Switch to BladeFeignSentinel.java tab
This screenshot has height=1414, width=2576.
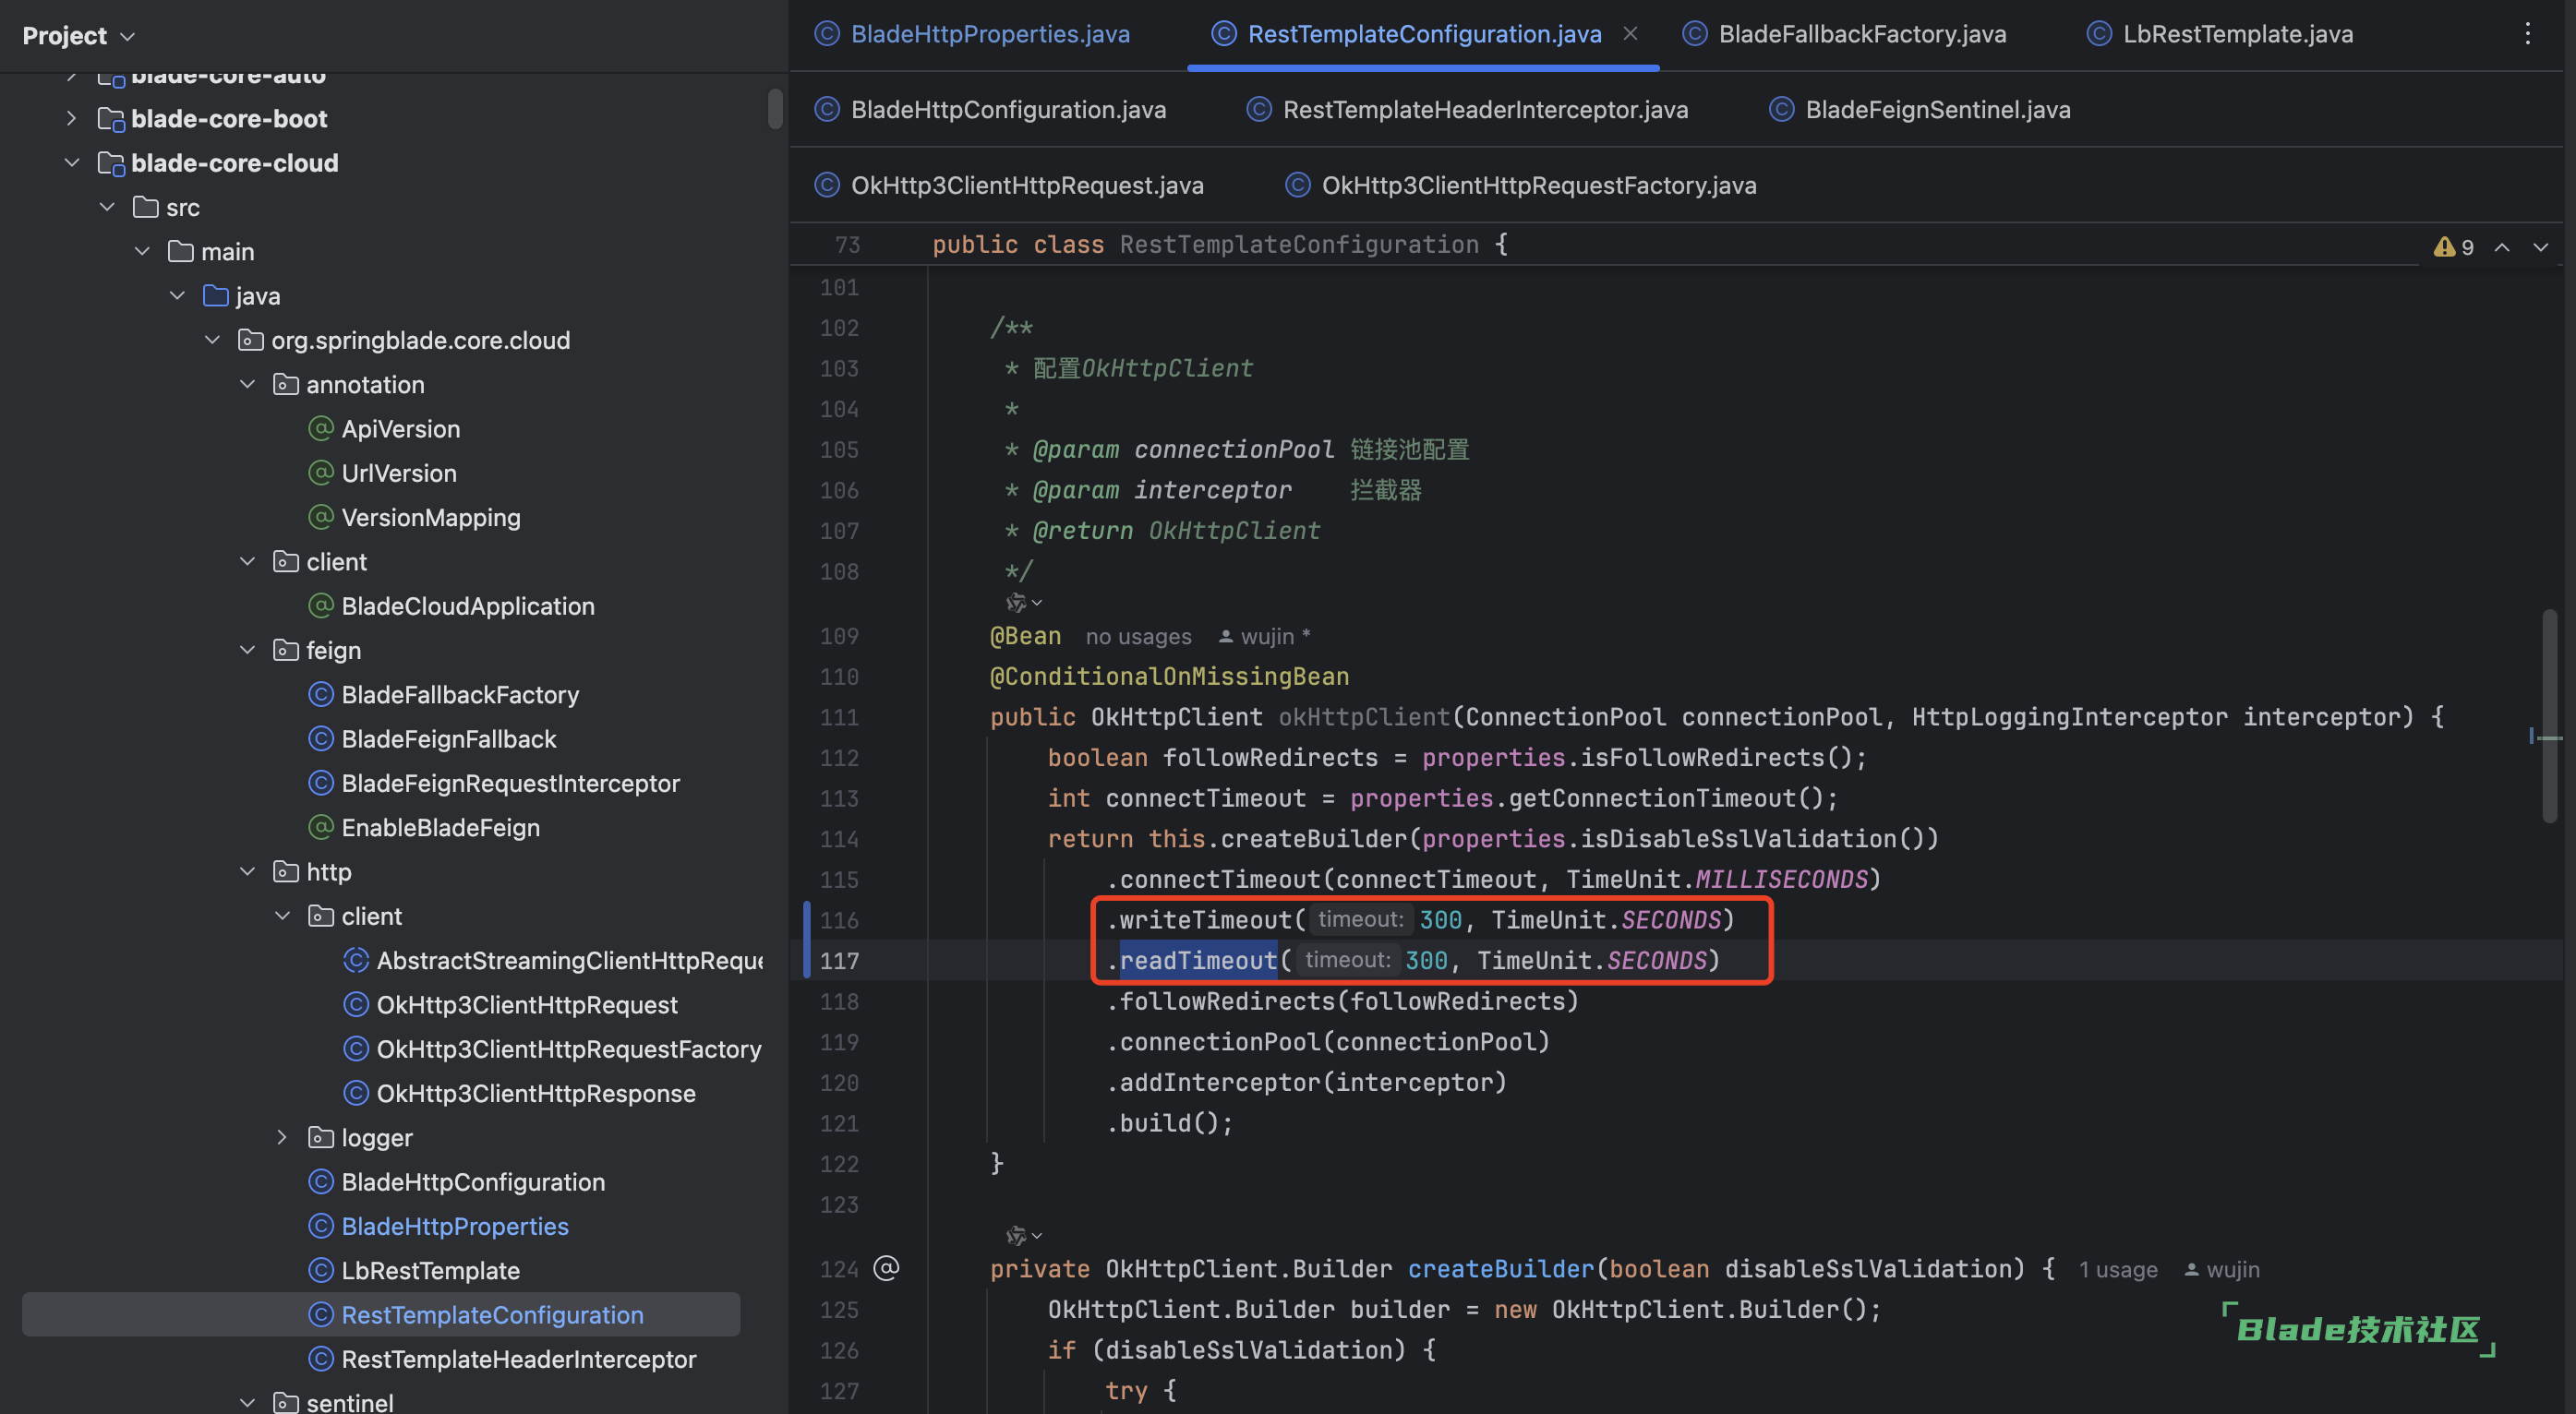(1920, 109)
